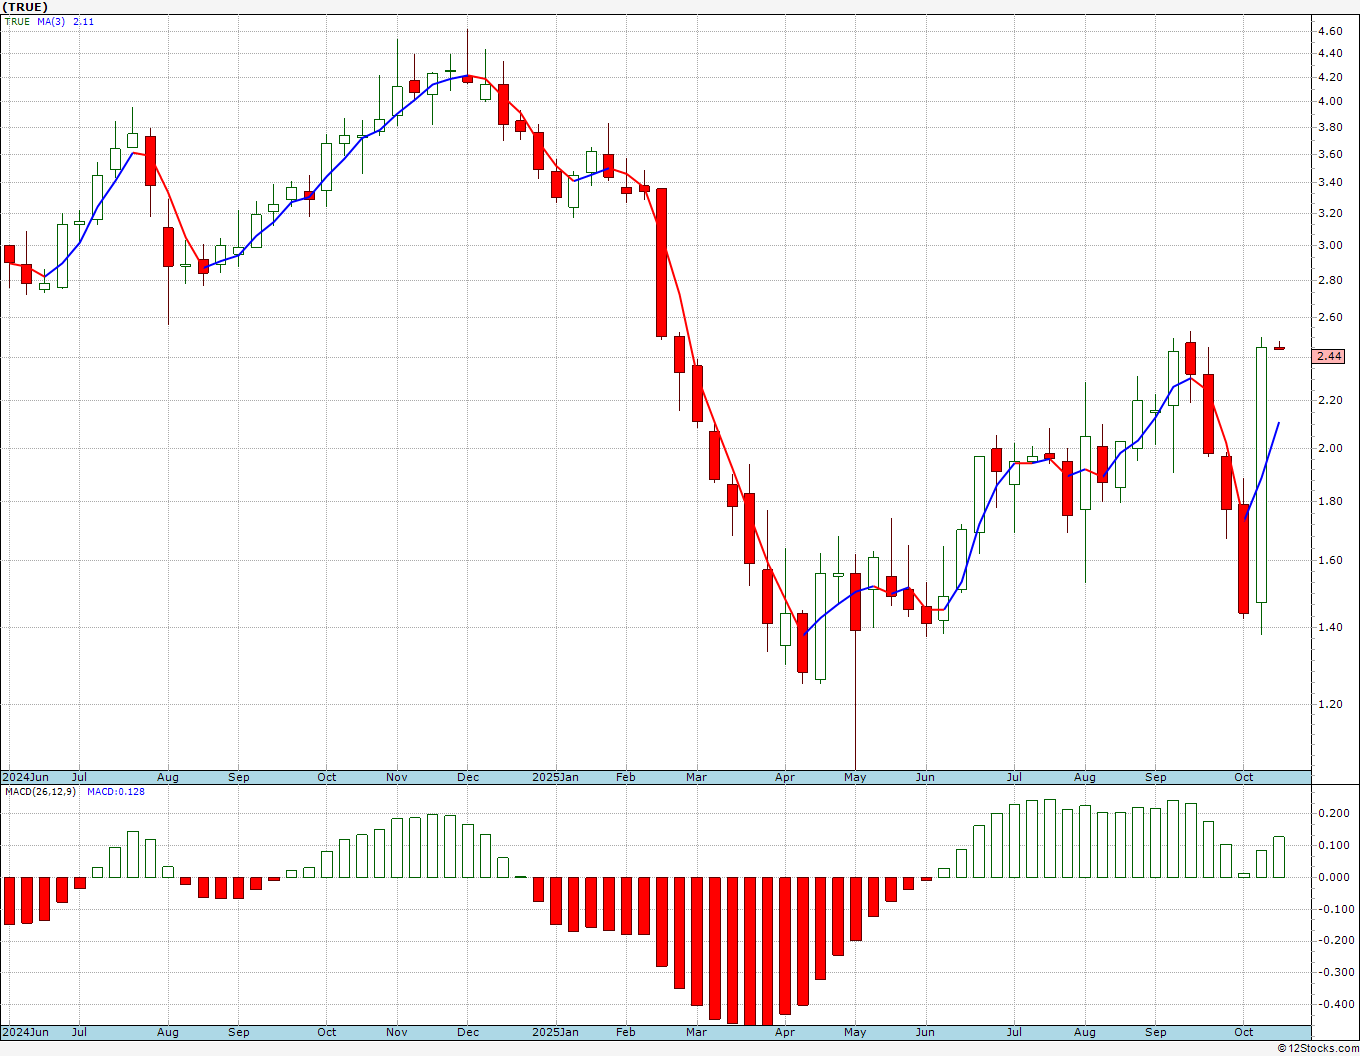This screenshot has width=1360, height=1056.
Task: Click the 3.20 price axis label
Action: tap(1330, 213)
